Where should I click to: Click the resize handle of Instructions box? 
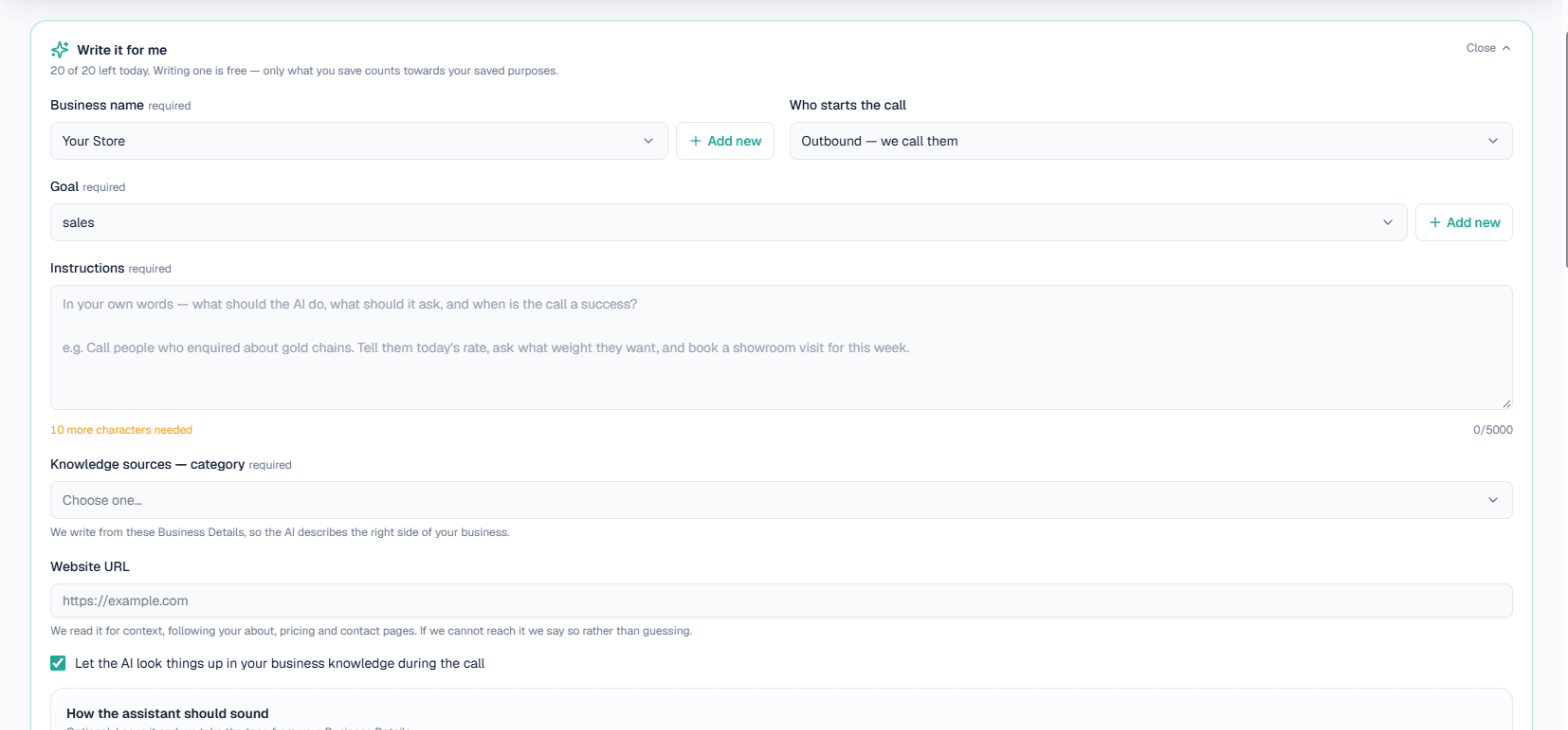pos(1506,403)
